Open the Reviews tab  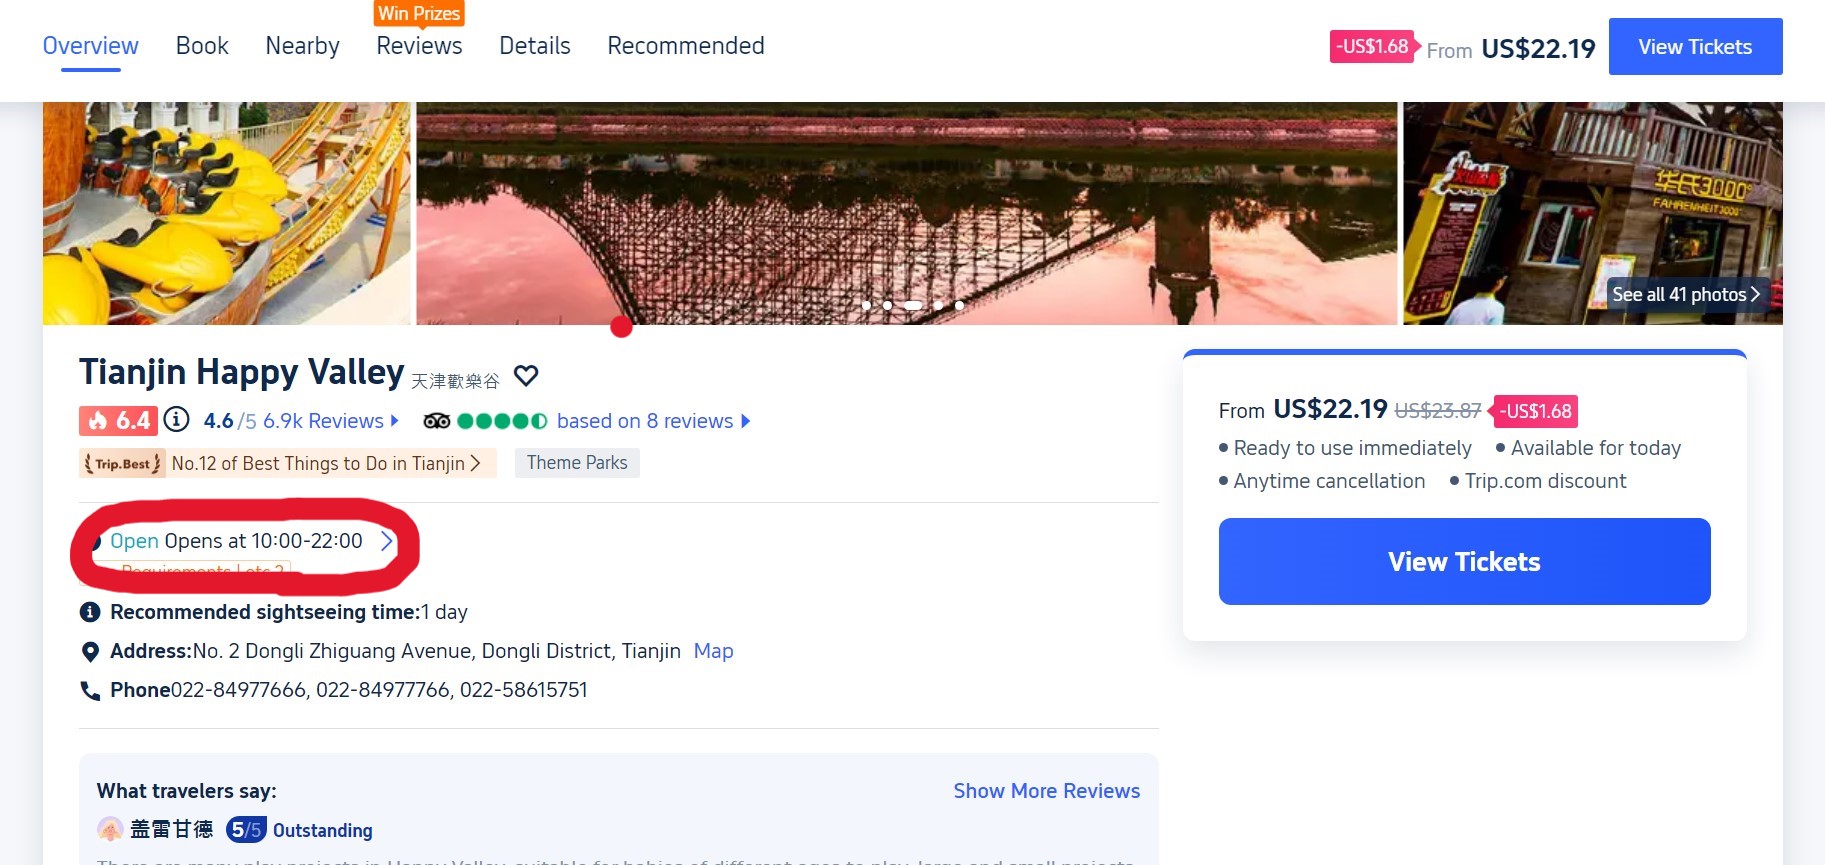click(x=419, y=46)
